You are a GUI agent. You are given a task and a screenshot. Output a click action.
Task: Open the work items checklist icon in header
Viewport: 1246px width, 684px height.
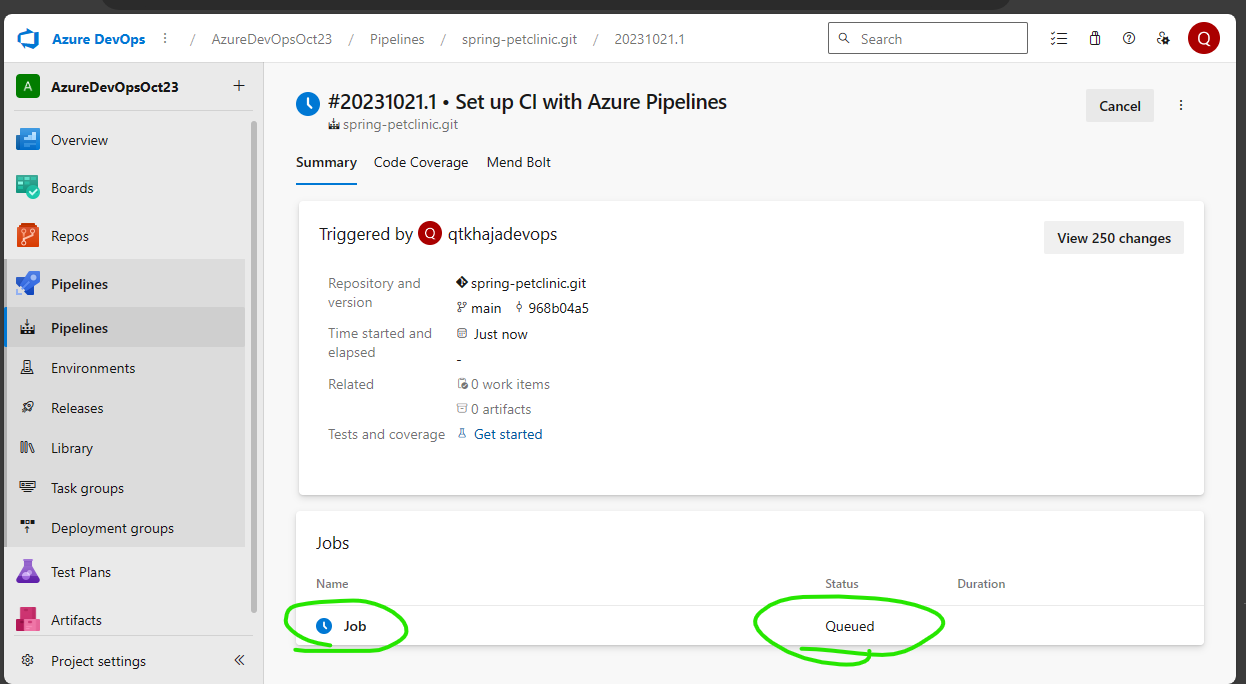[x=1059, y=39]
